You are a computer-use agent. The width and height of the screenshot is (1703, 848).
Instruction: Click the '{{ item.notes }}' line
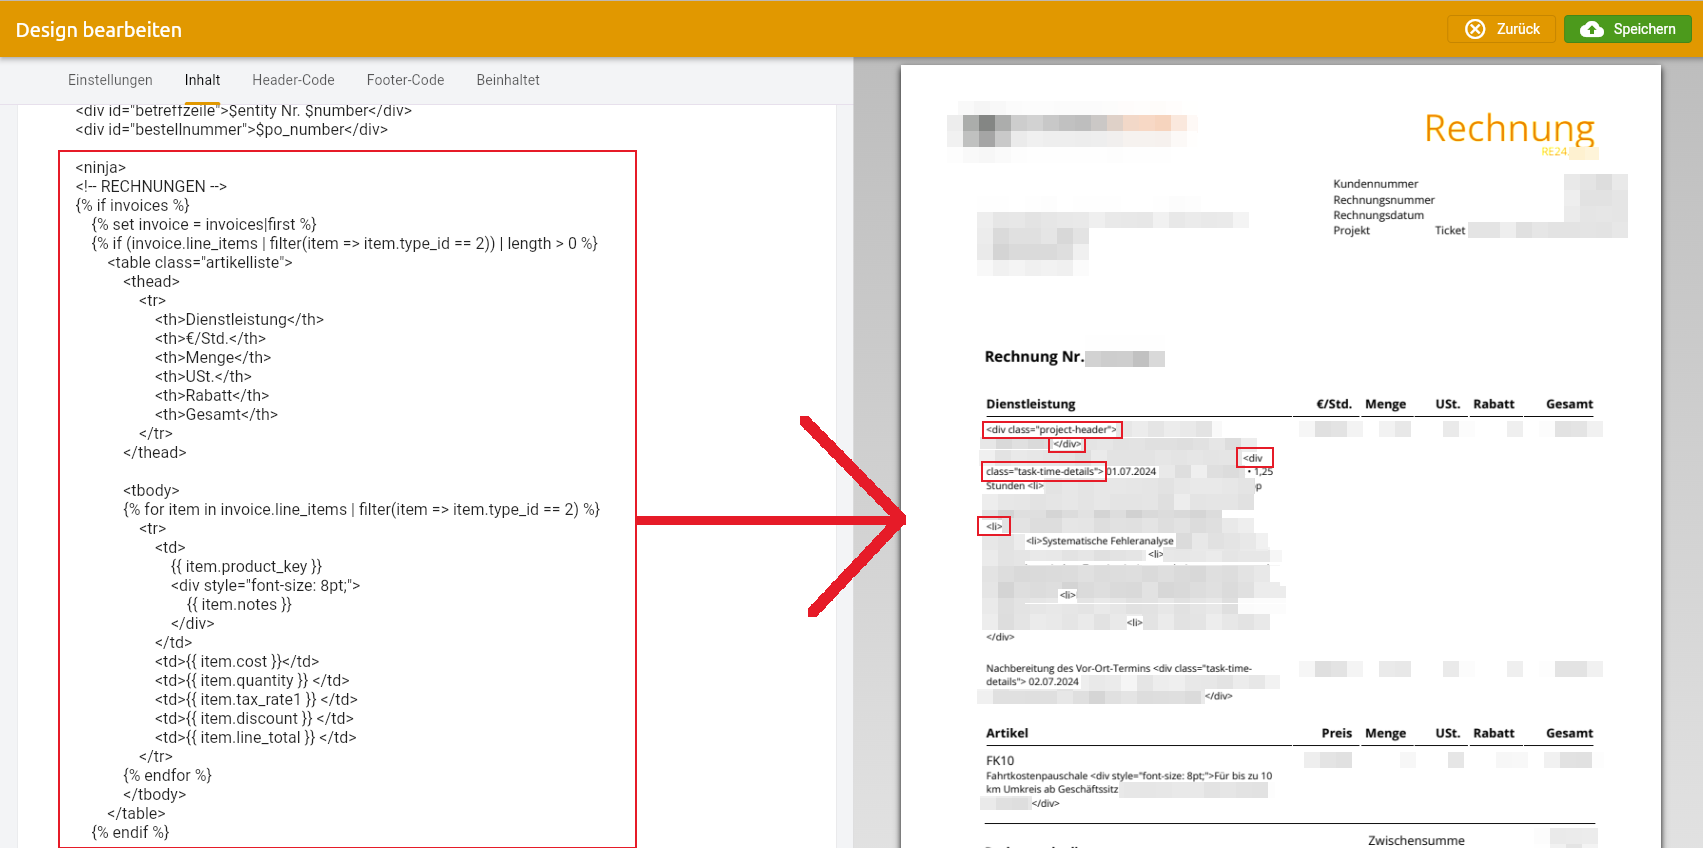pos(239,605)
